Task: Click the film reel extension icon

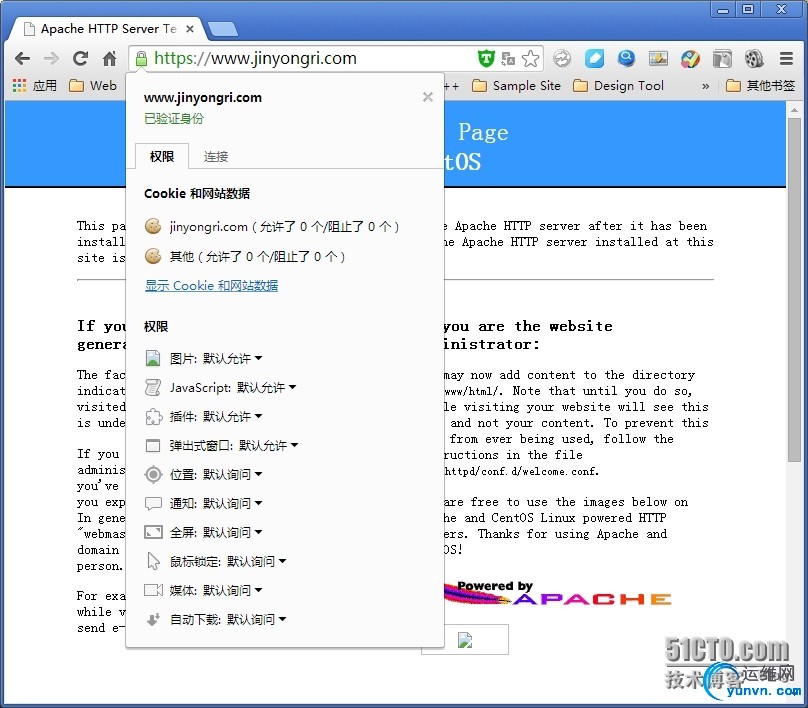Action: click(754, 59)
